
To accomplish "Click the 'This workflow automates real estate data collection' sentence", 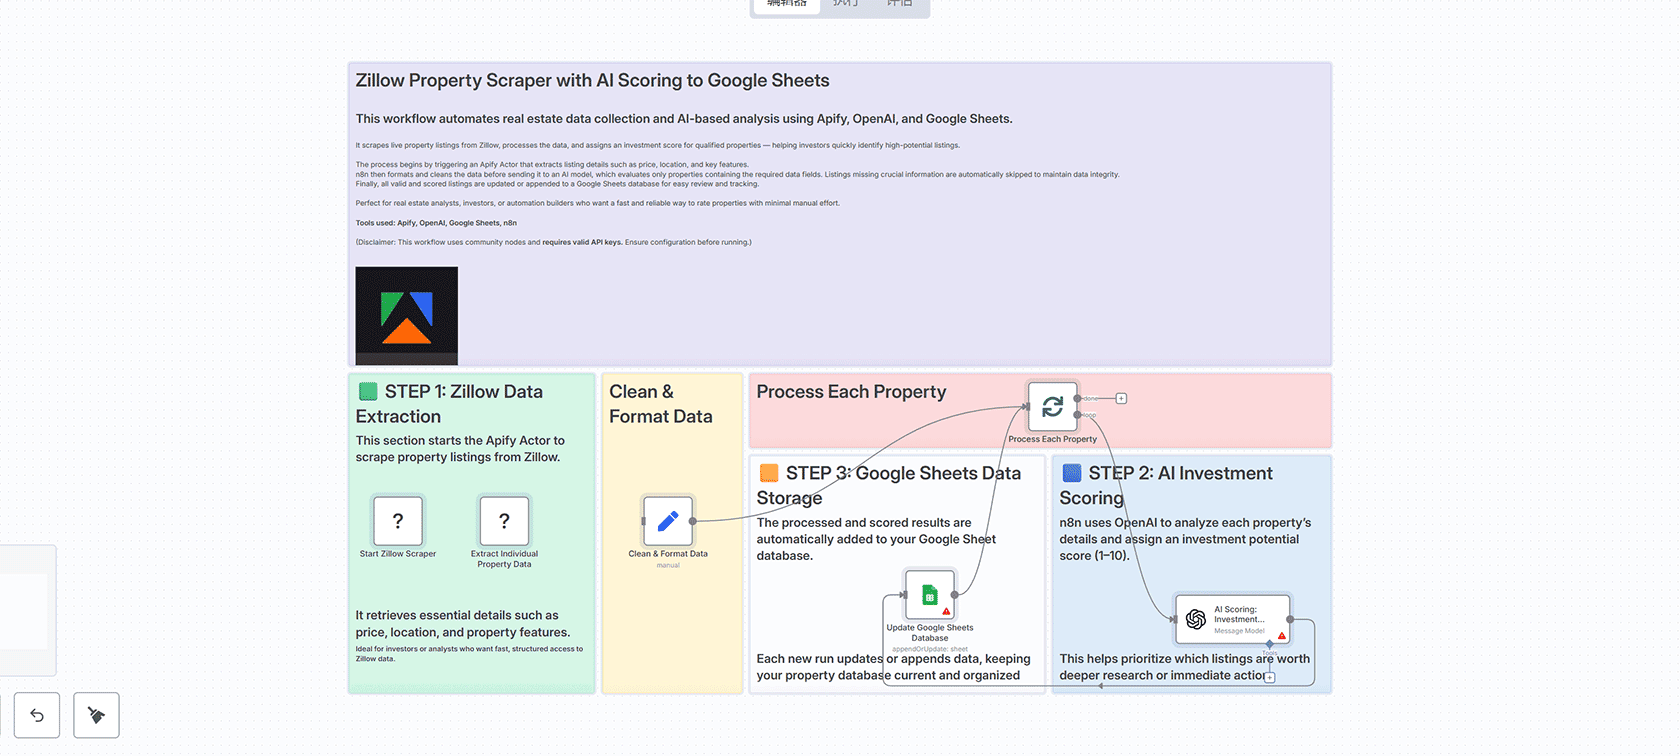I will [x=684, y=119].
